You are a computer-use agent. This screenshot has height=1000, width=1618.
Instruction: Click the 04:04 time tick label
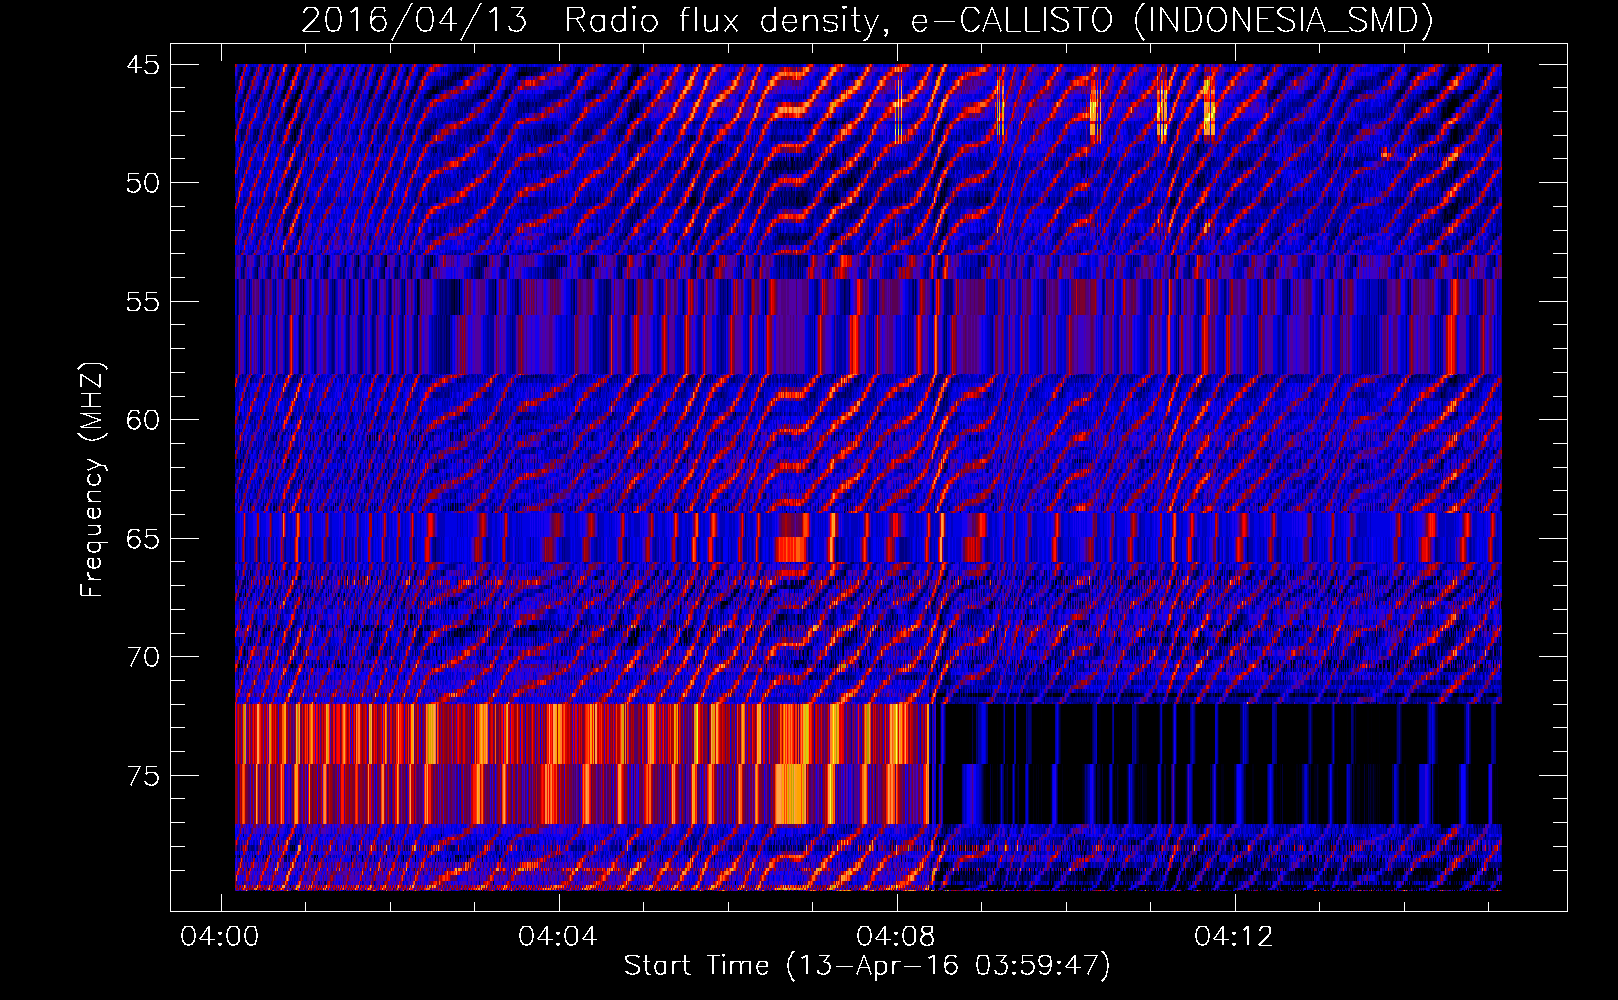(557, 937)
